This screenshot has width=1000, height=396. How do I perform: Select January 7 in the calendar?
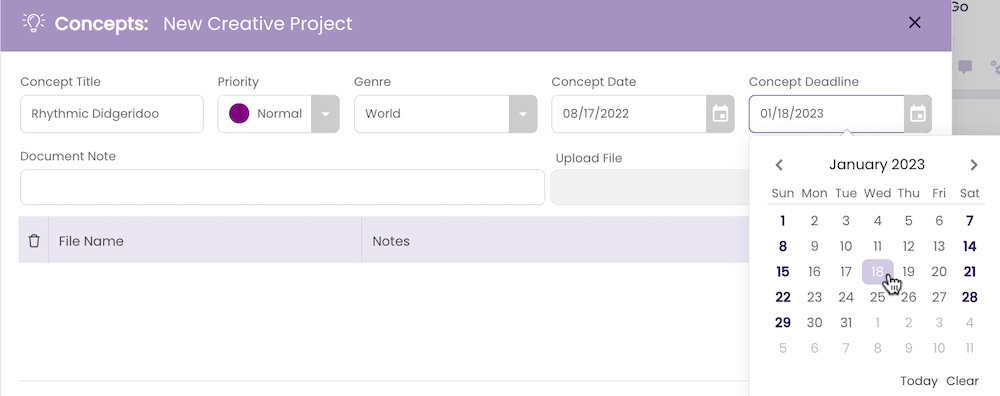(x=969, y=221)
